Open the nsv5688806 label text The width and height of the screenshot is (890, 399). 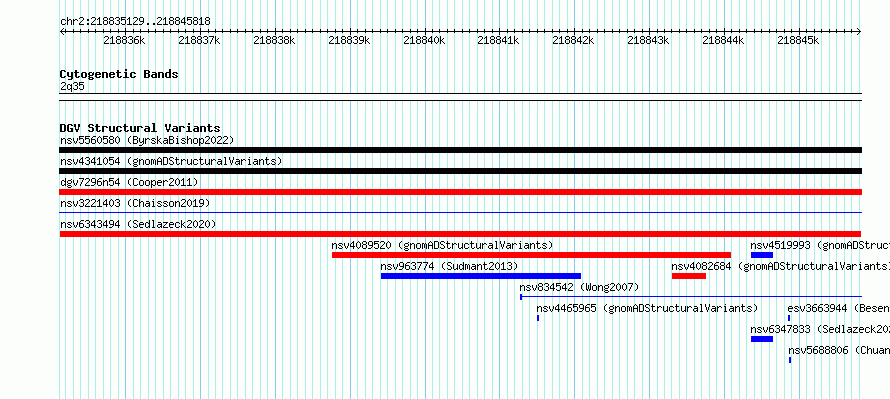click(839, 350)
